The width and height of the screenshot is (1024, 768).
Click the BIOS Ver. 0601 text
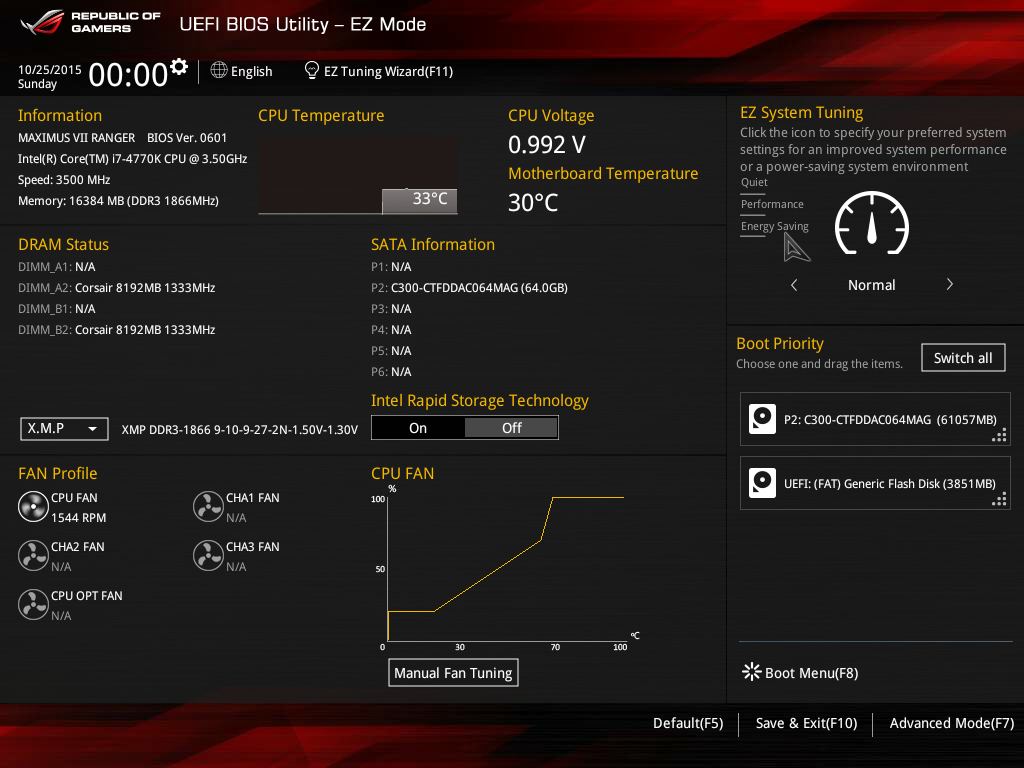187,138
